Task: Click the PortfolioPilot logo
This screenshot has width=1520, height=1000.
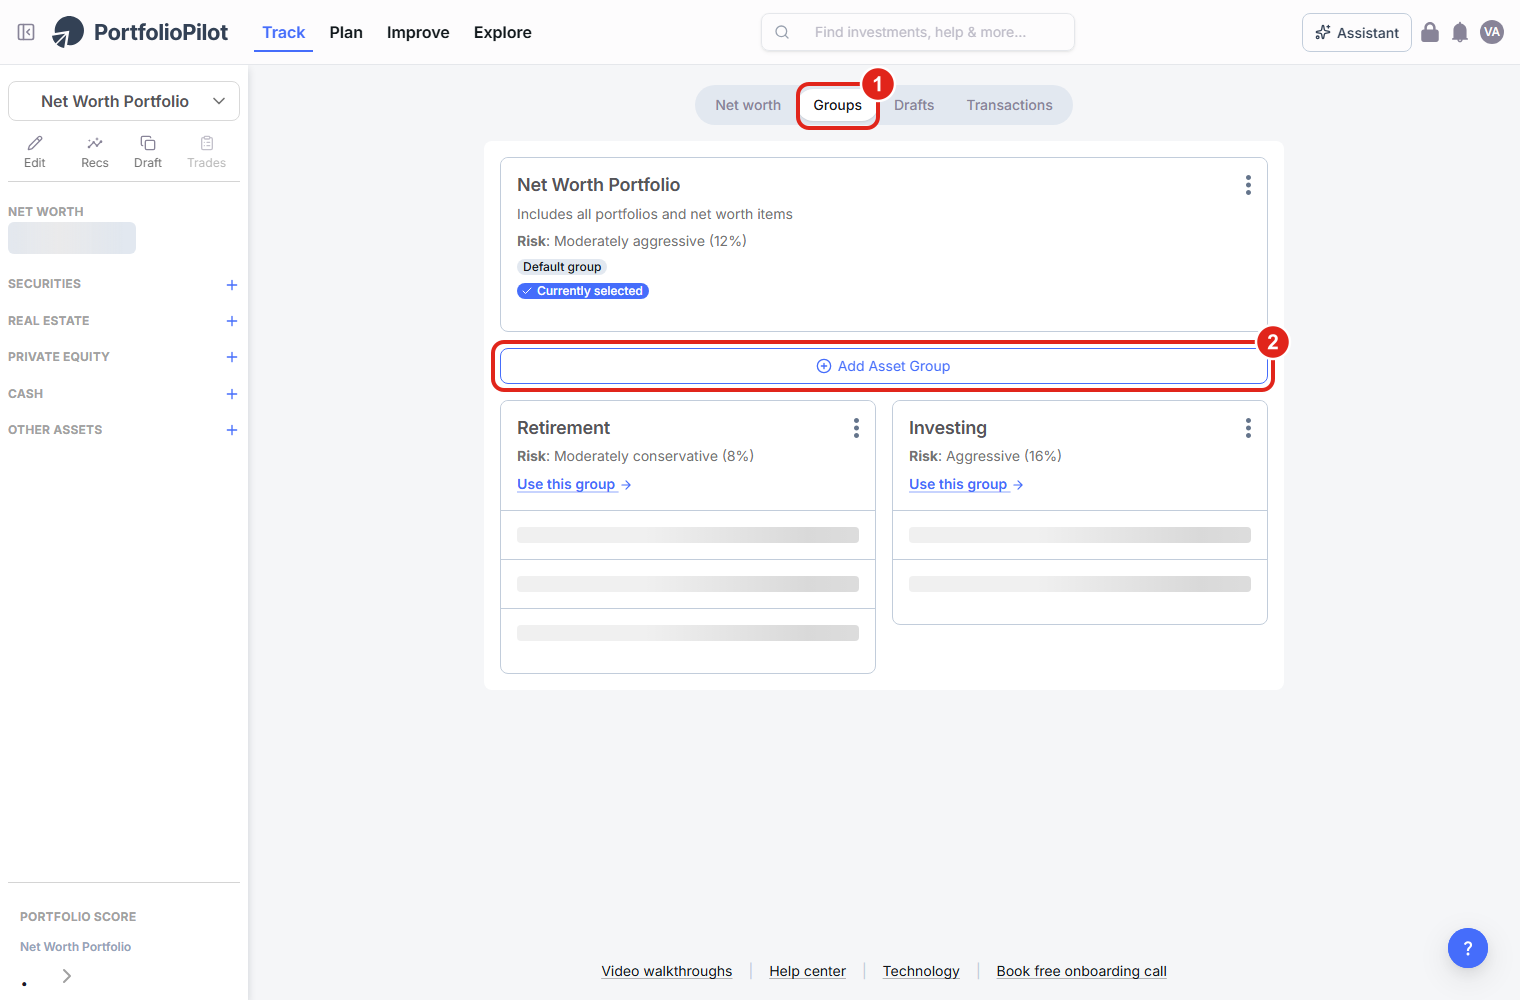Action: coord(140,32)
